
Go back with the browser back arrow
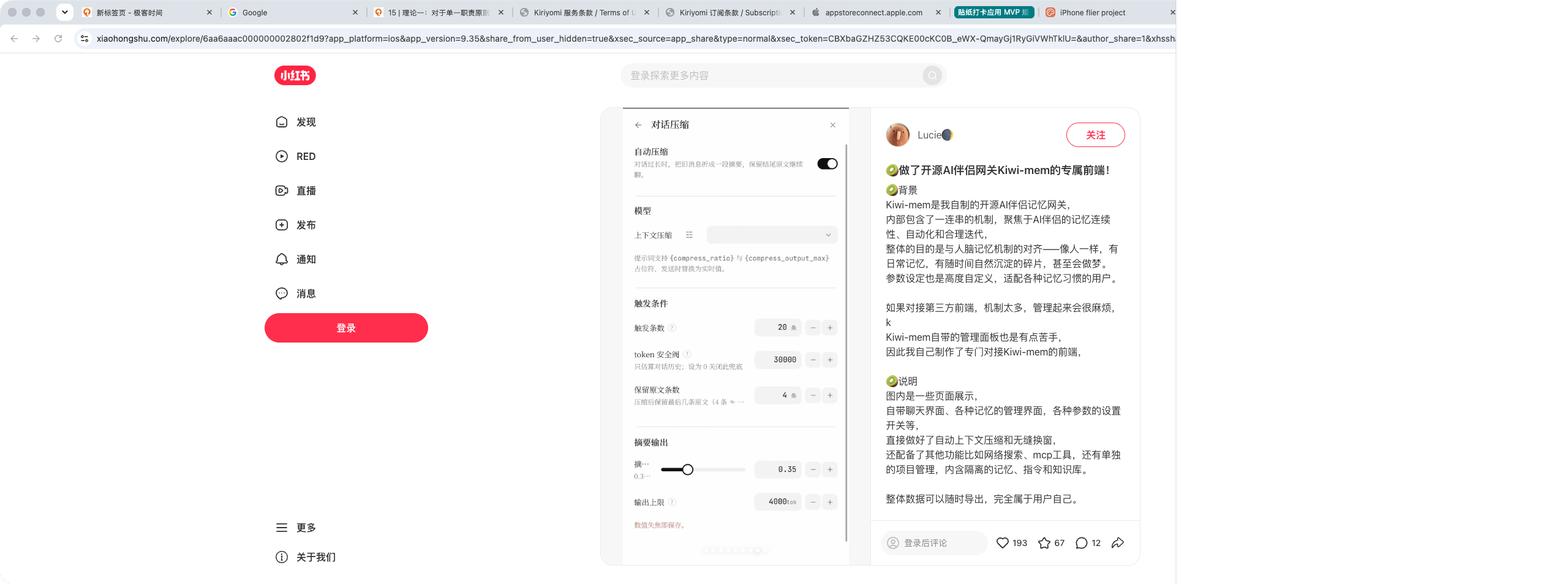coord(14,38)
